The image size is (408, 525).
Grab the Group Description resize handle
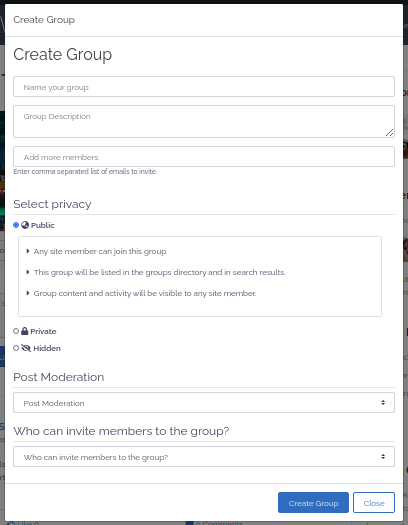tap(389, 133)
